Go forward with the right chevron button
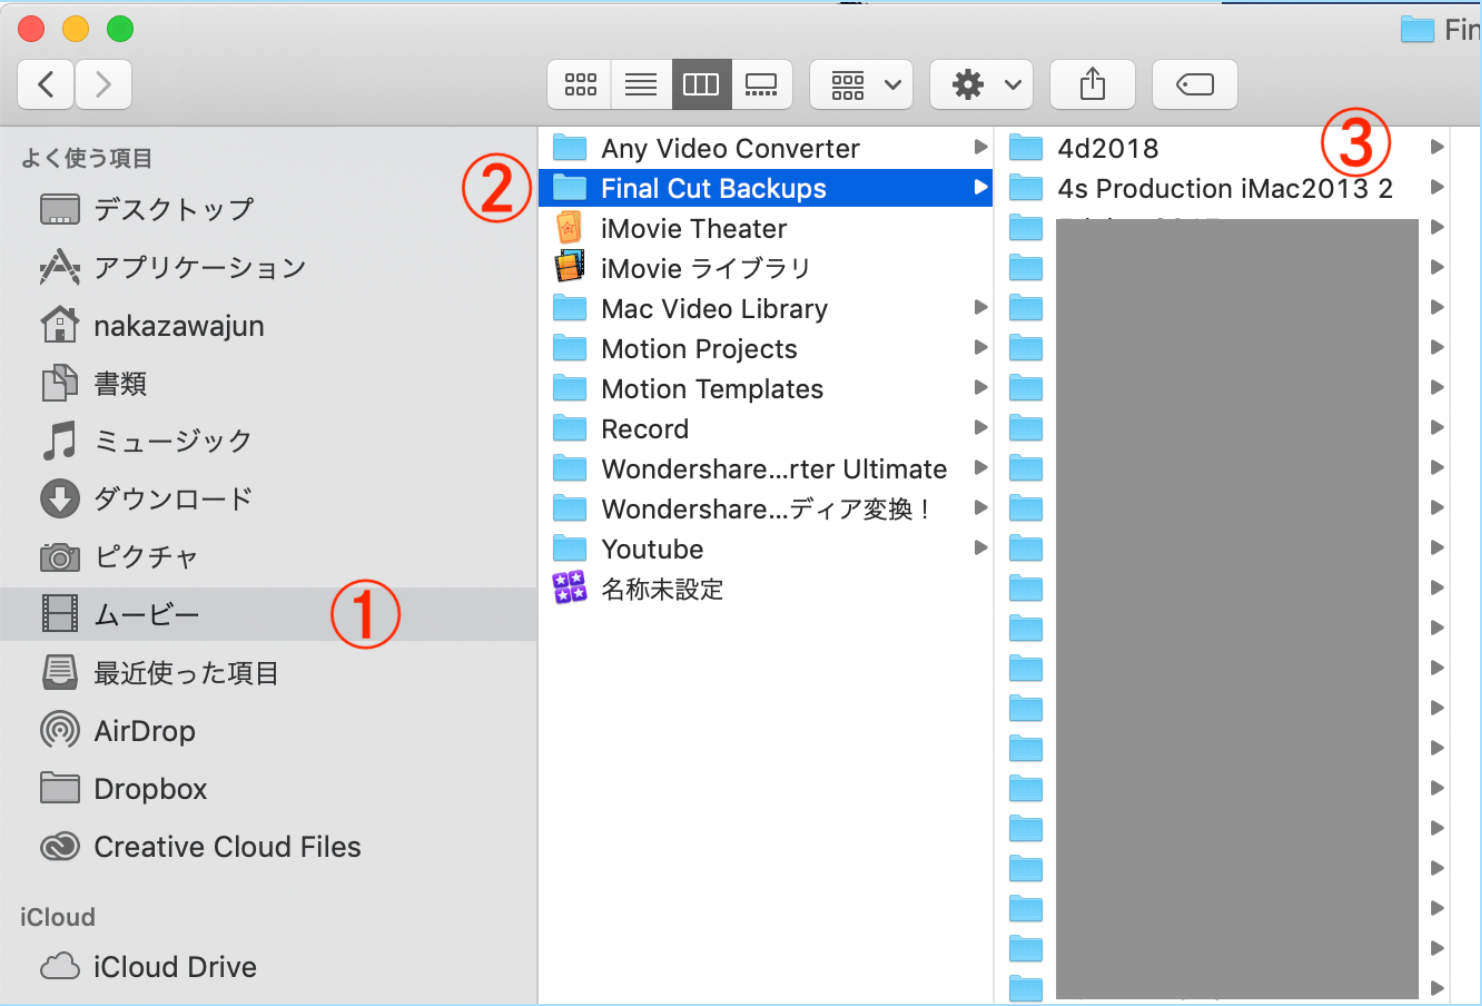The image size is (1482, 1006). pyautogui.click(x=103, y=85)
